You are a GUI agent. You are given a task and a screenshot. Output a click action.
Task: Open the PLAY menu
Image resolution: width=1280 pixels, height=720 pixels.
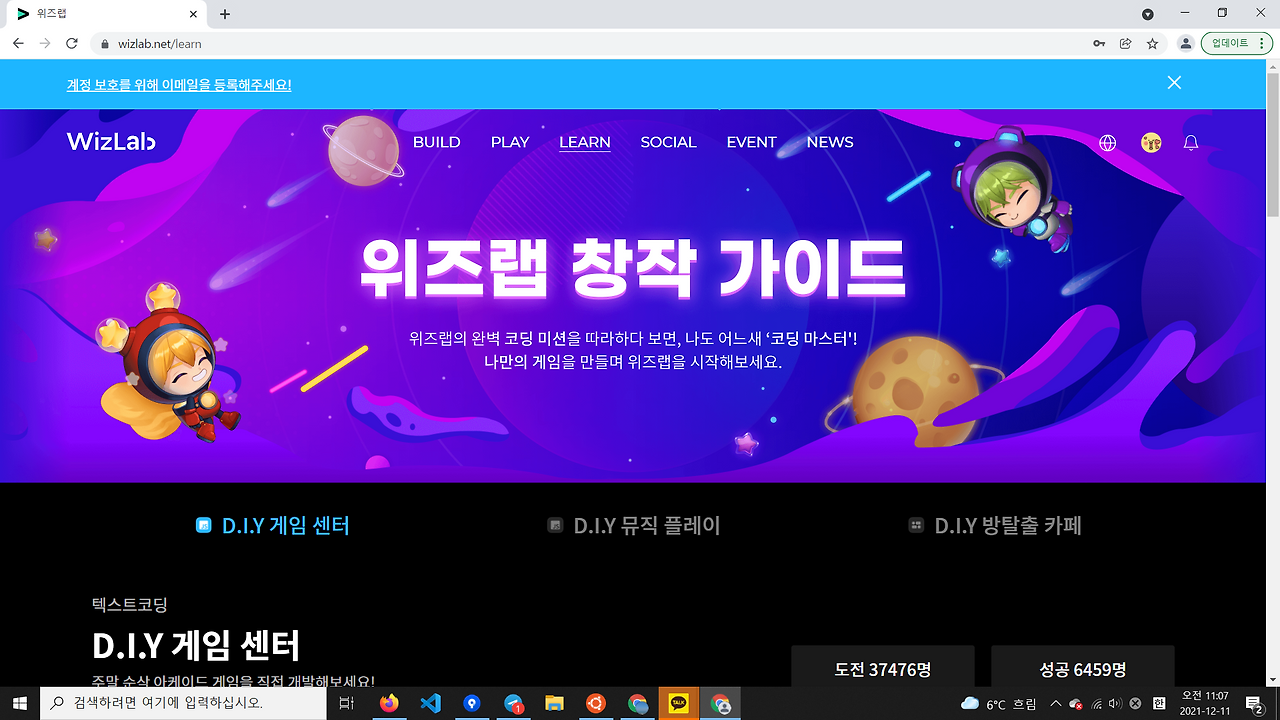pos(510,142)
